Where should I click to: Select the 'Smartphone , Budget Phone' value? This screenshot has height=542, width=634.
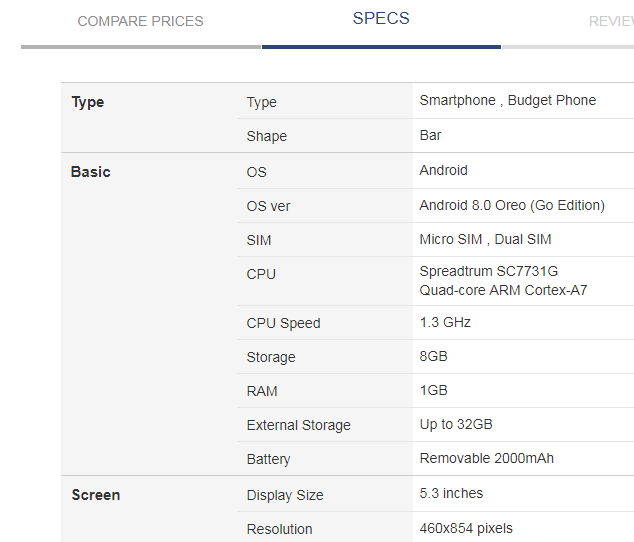(508, 100)
